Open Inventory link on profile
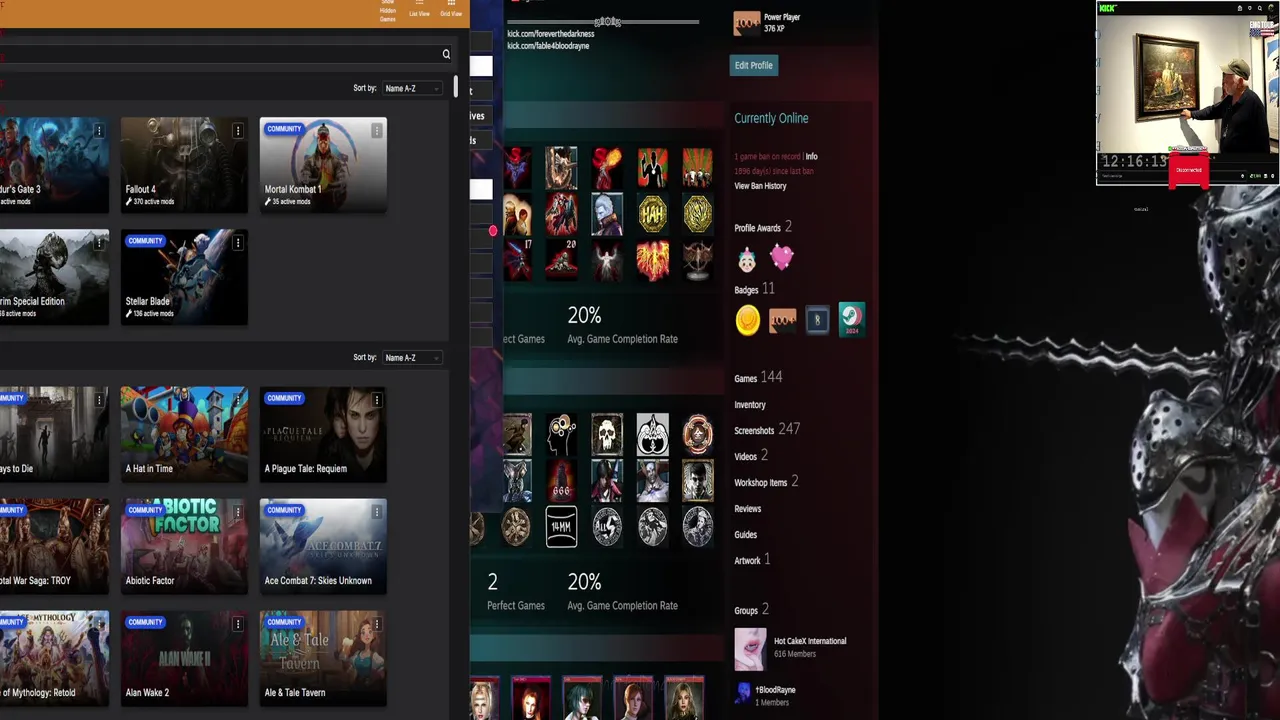 (x=750, y=405)
